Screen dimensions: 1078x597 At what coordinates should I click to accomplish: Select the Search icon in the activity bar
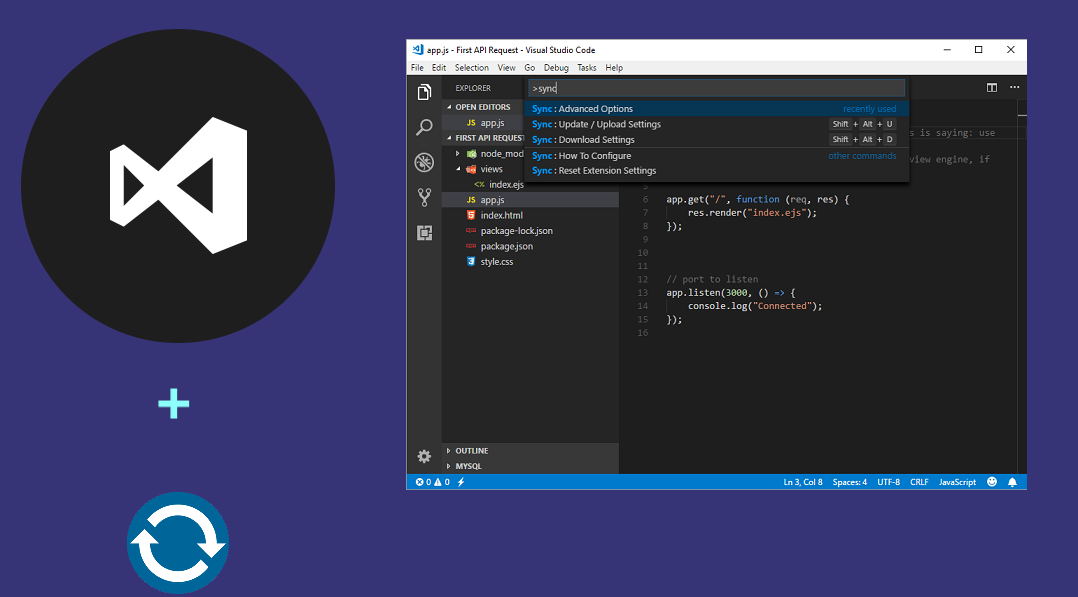point(424,127)
